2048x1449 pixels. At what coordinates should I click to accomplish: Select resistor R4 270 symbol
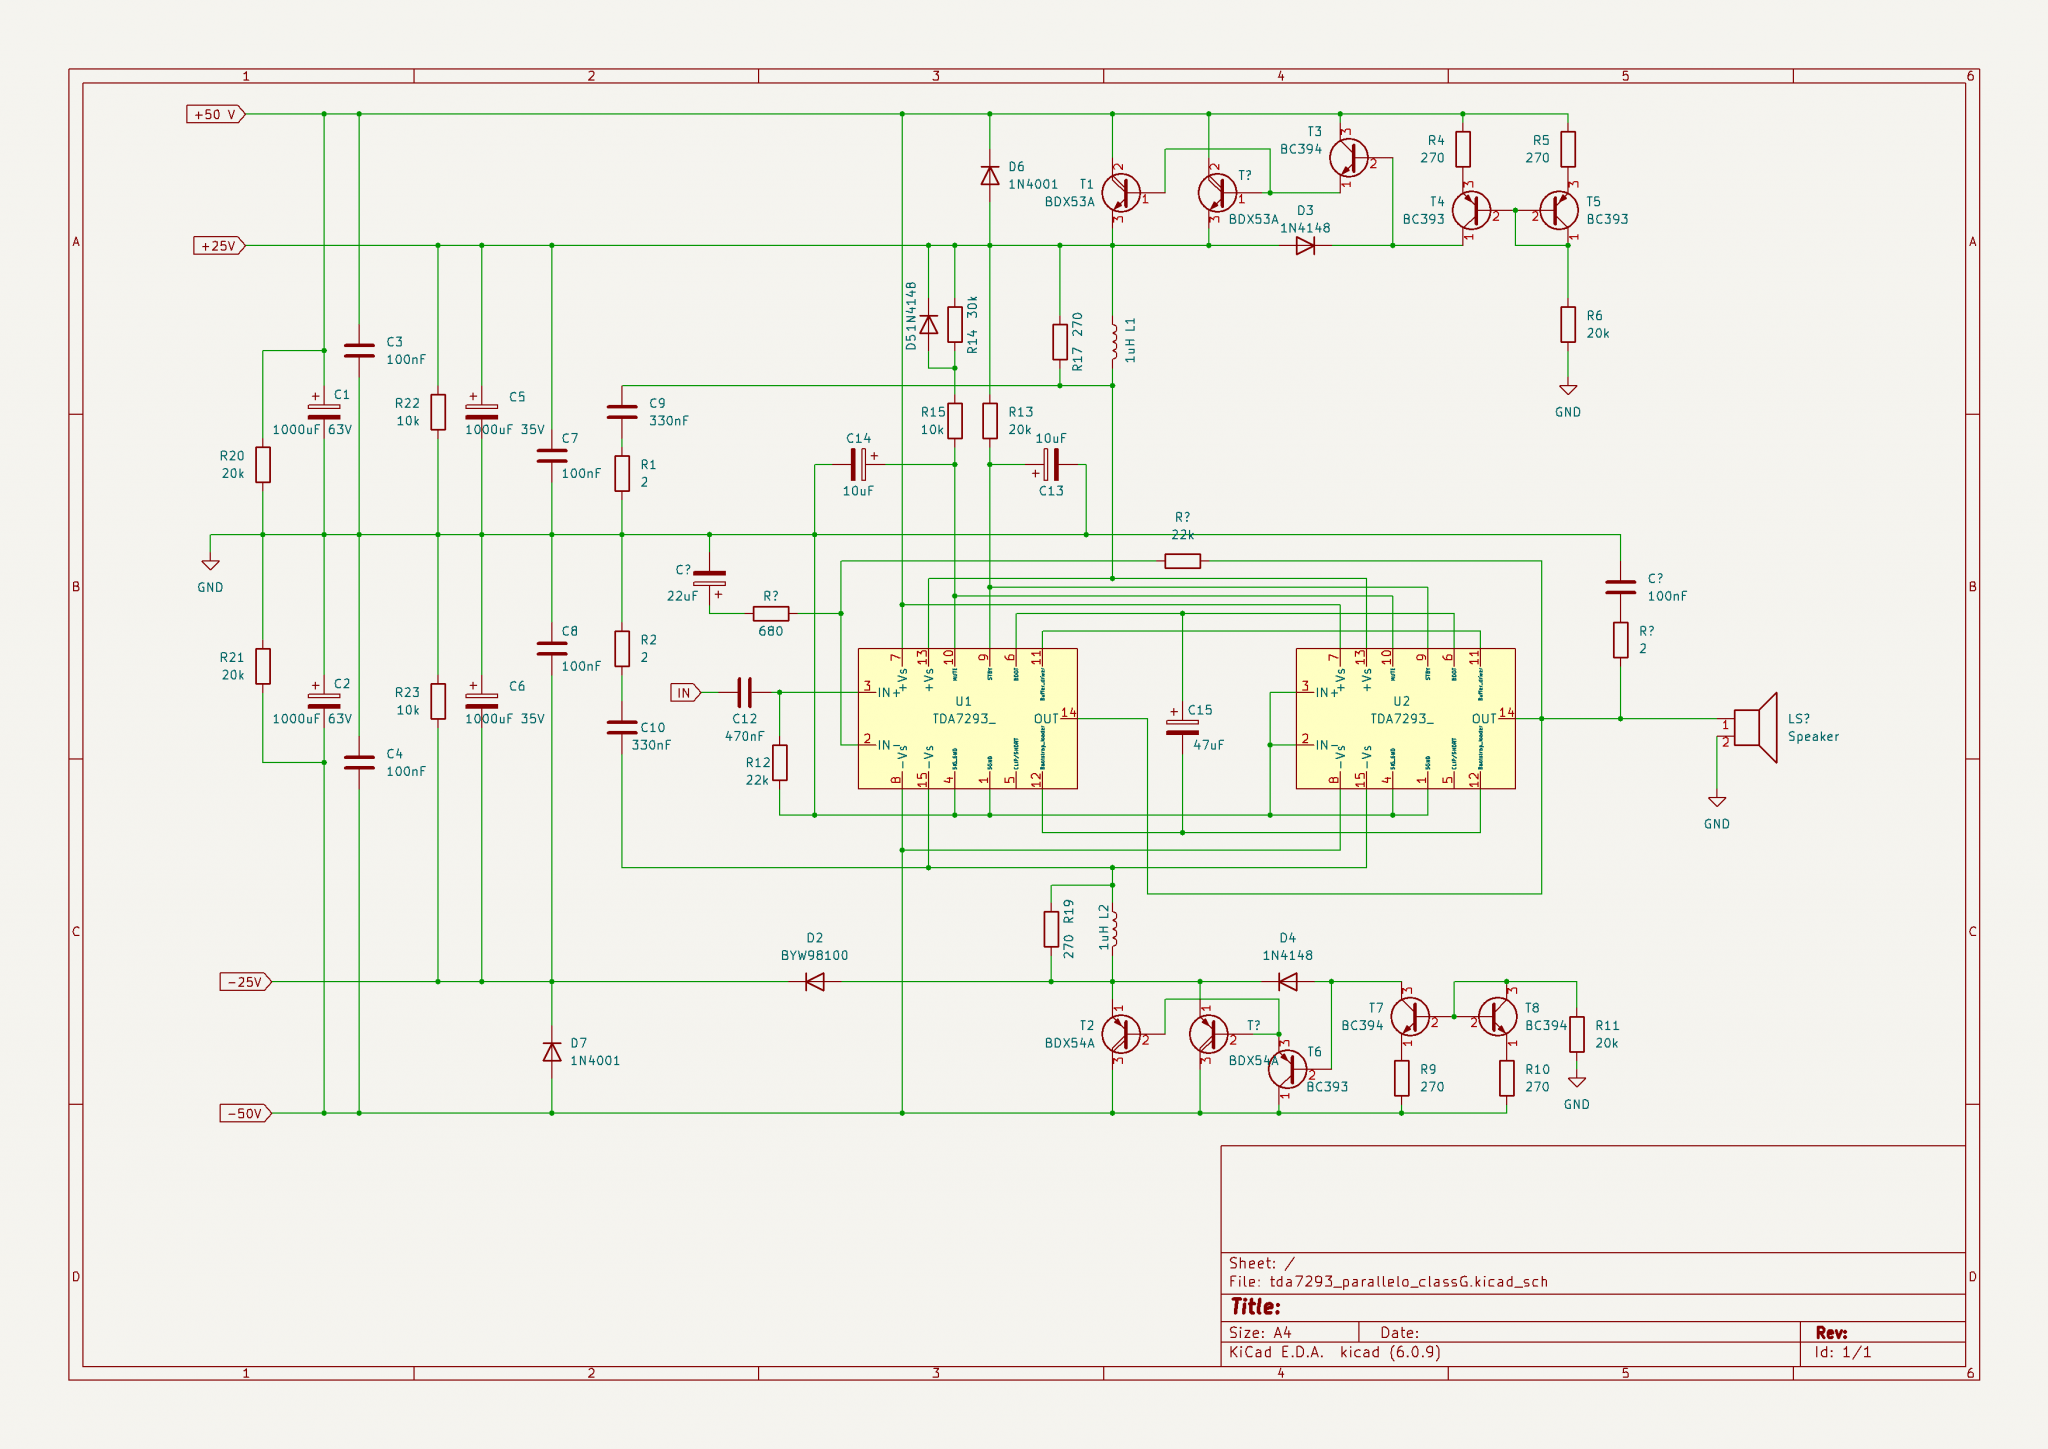1463,149
